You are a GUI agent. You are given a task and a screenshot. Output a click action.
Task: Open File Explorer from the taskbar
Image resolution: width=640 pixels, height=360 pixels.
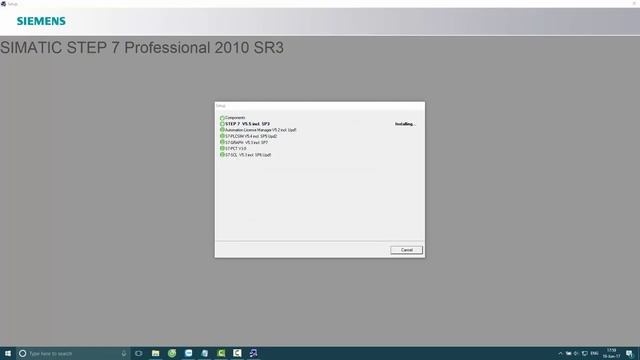(x=156, y=353)
